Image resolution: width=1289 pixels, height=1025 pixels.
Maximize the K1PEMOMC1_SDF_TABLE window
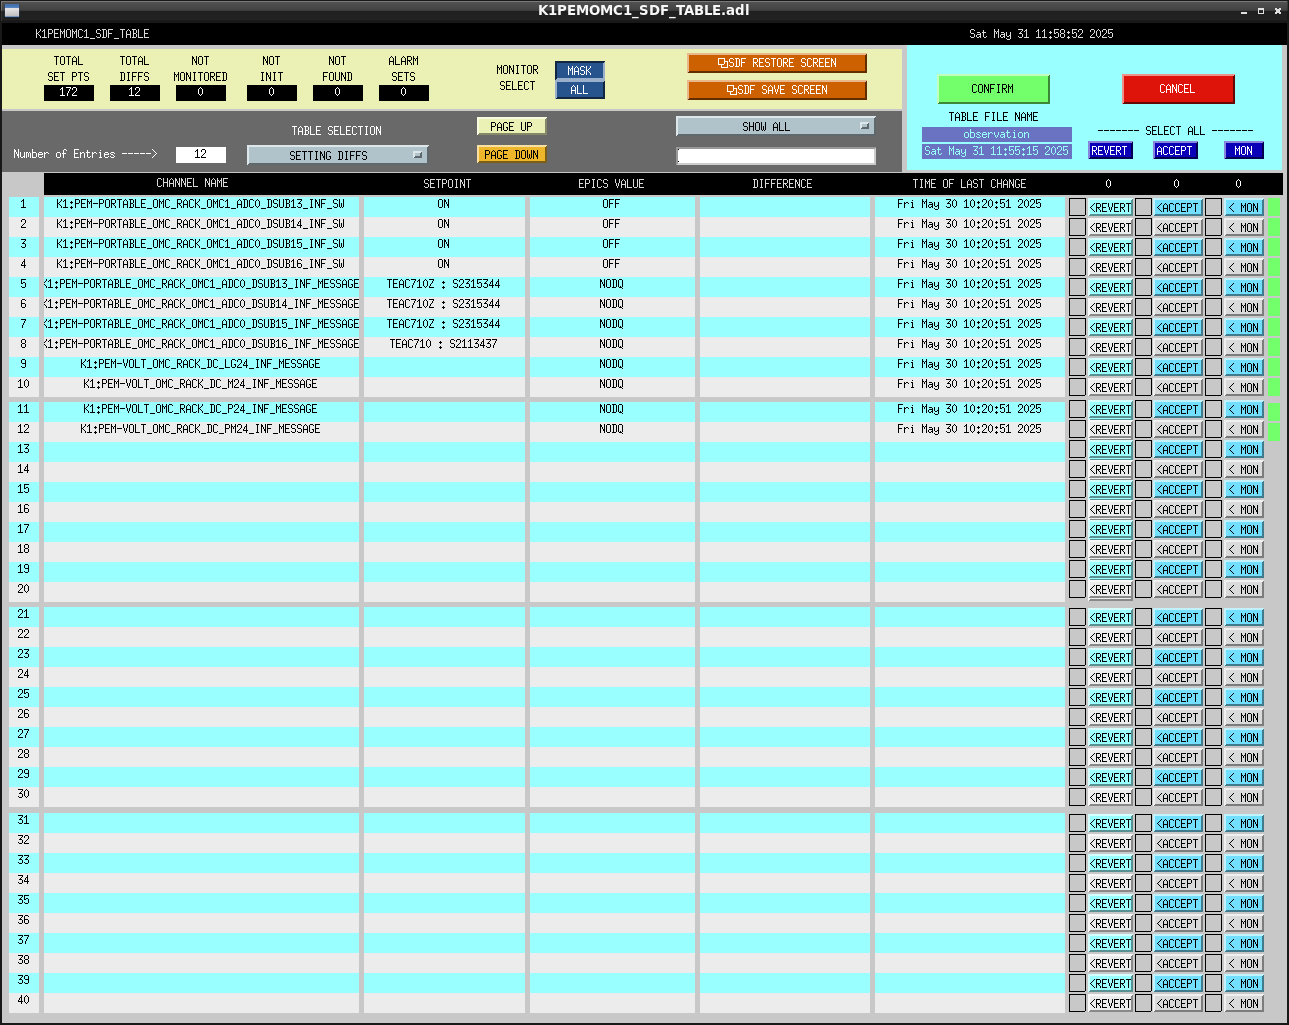(1260, 10)
